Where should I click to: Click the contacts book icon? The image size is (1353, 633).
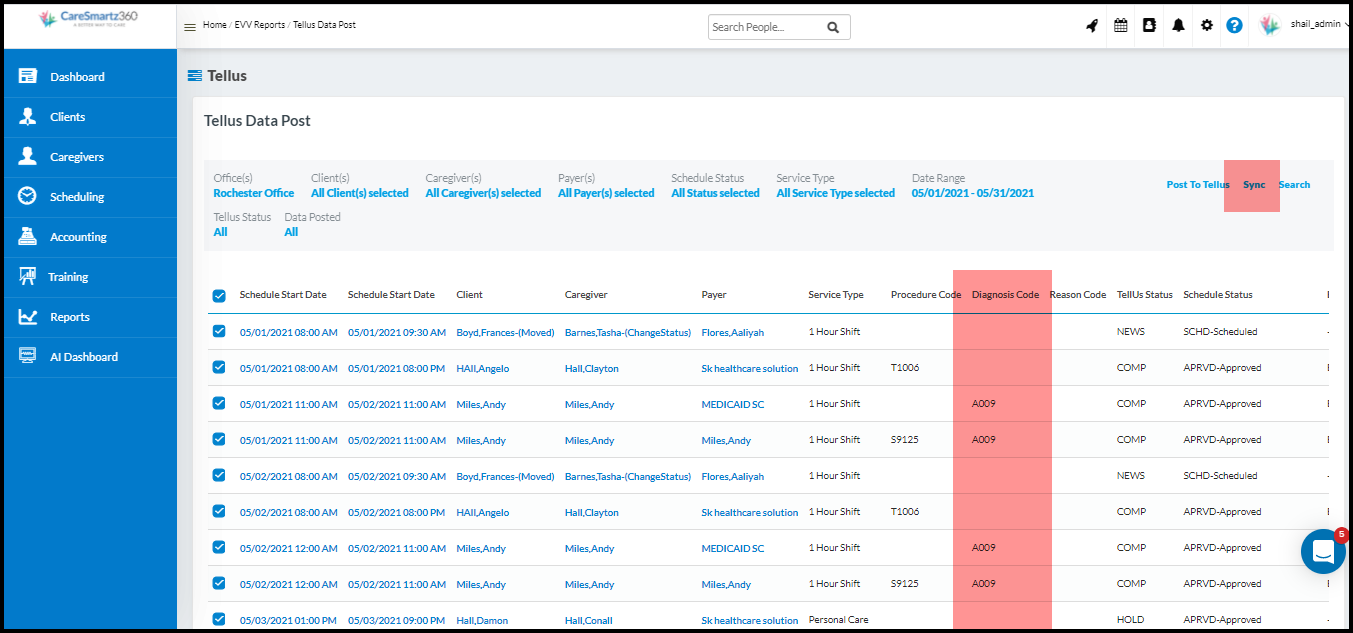pyautogui.click(x=1149, y=26)
